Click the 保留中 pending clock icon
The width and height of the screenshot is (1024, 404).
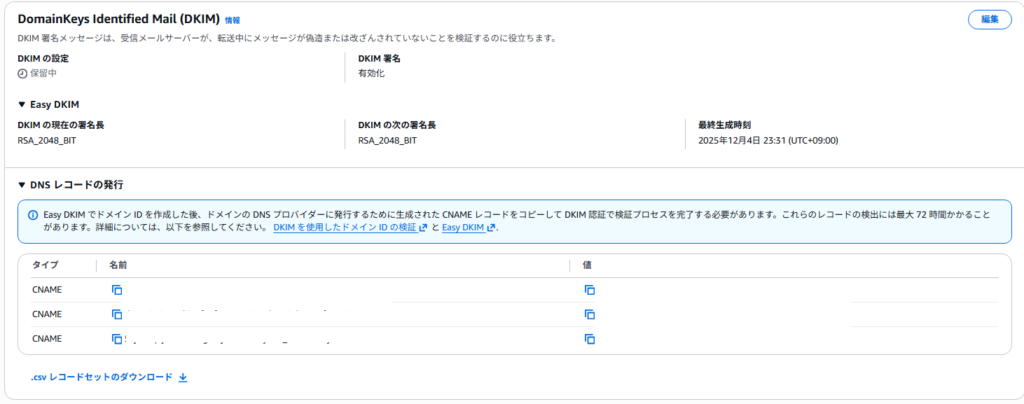pos(23,73)
